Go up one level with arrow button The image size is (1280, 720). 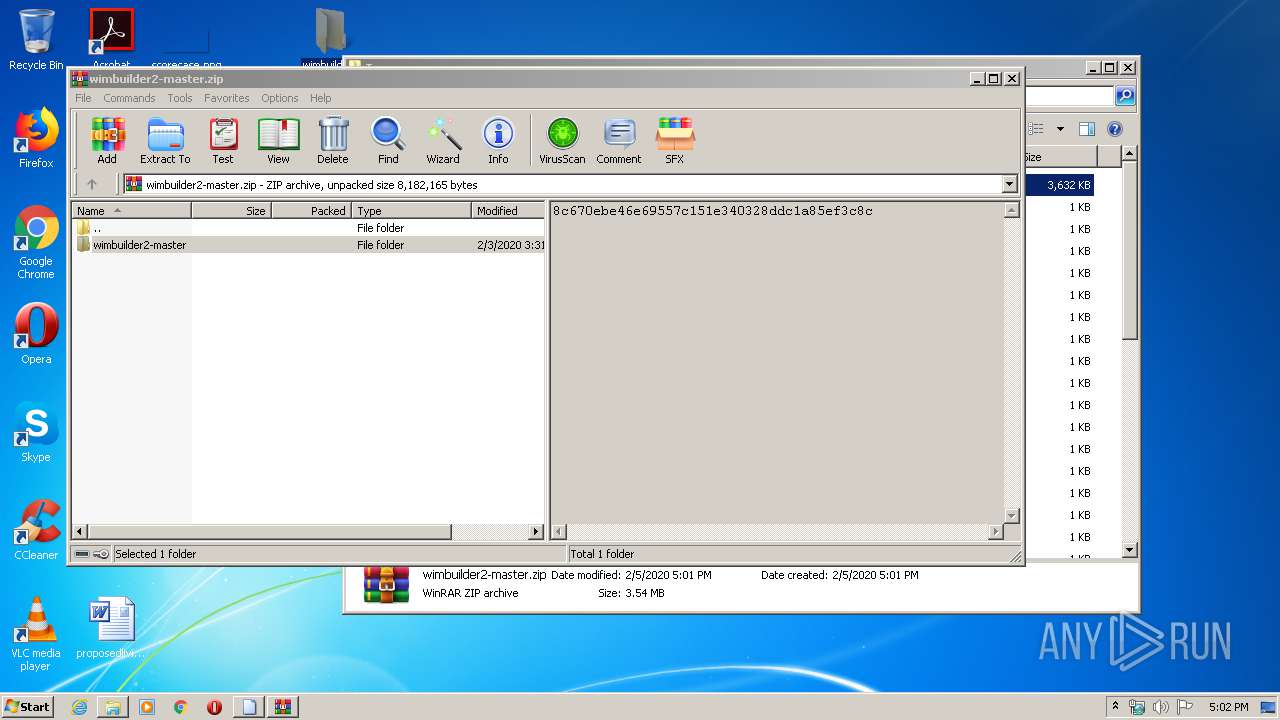coord(92,184)
